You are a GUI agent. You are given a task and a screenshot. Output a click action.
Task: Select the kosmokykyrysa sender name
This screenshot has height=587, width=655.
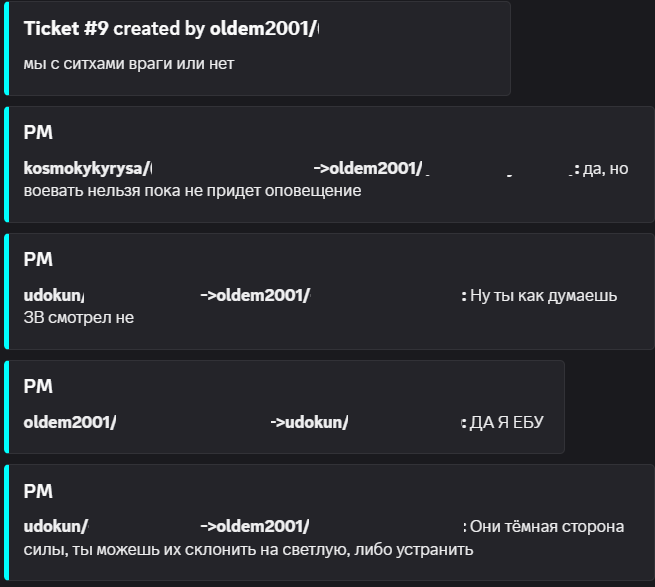(x=88, y=168)
